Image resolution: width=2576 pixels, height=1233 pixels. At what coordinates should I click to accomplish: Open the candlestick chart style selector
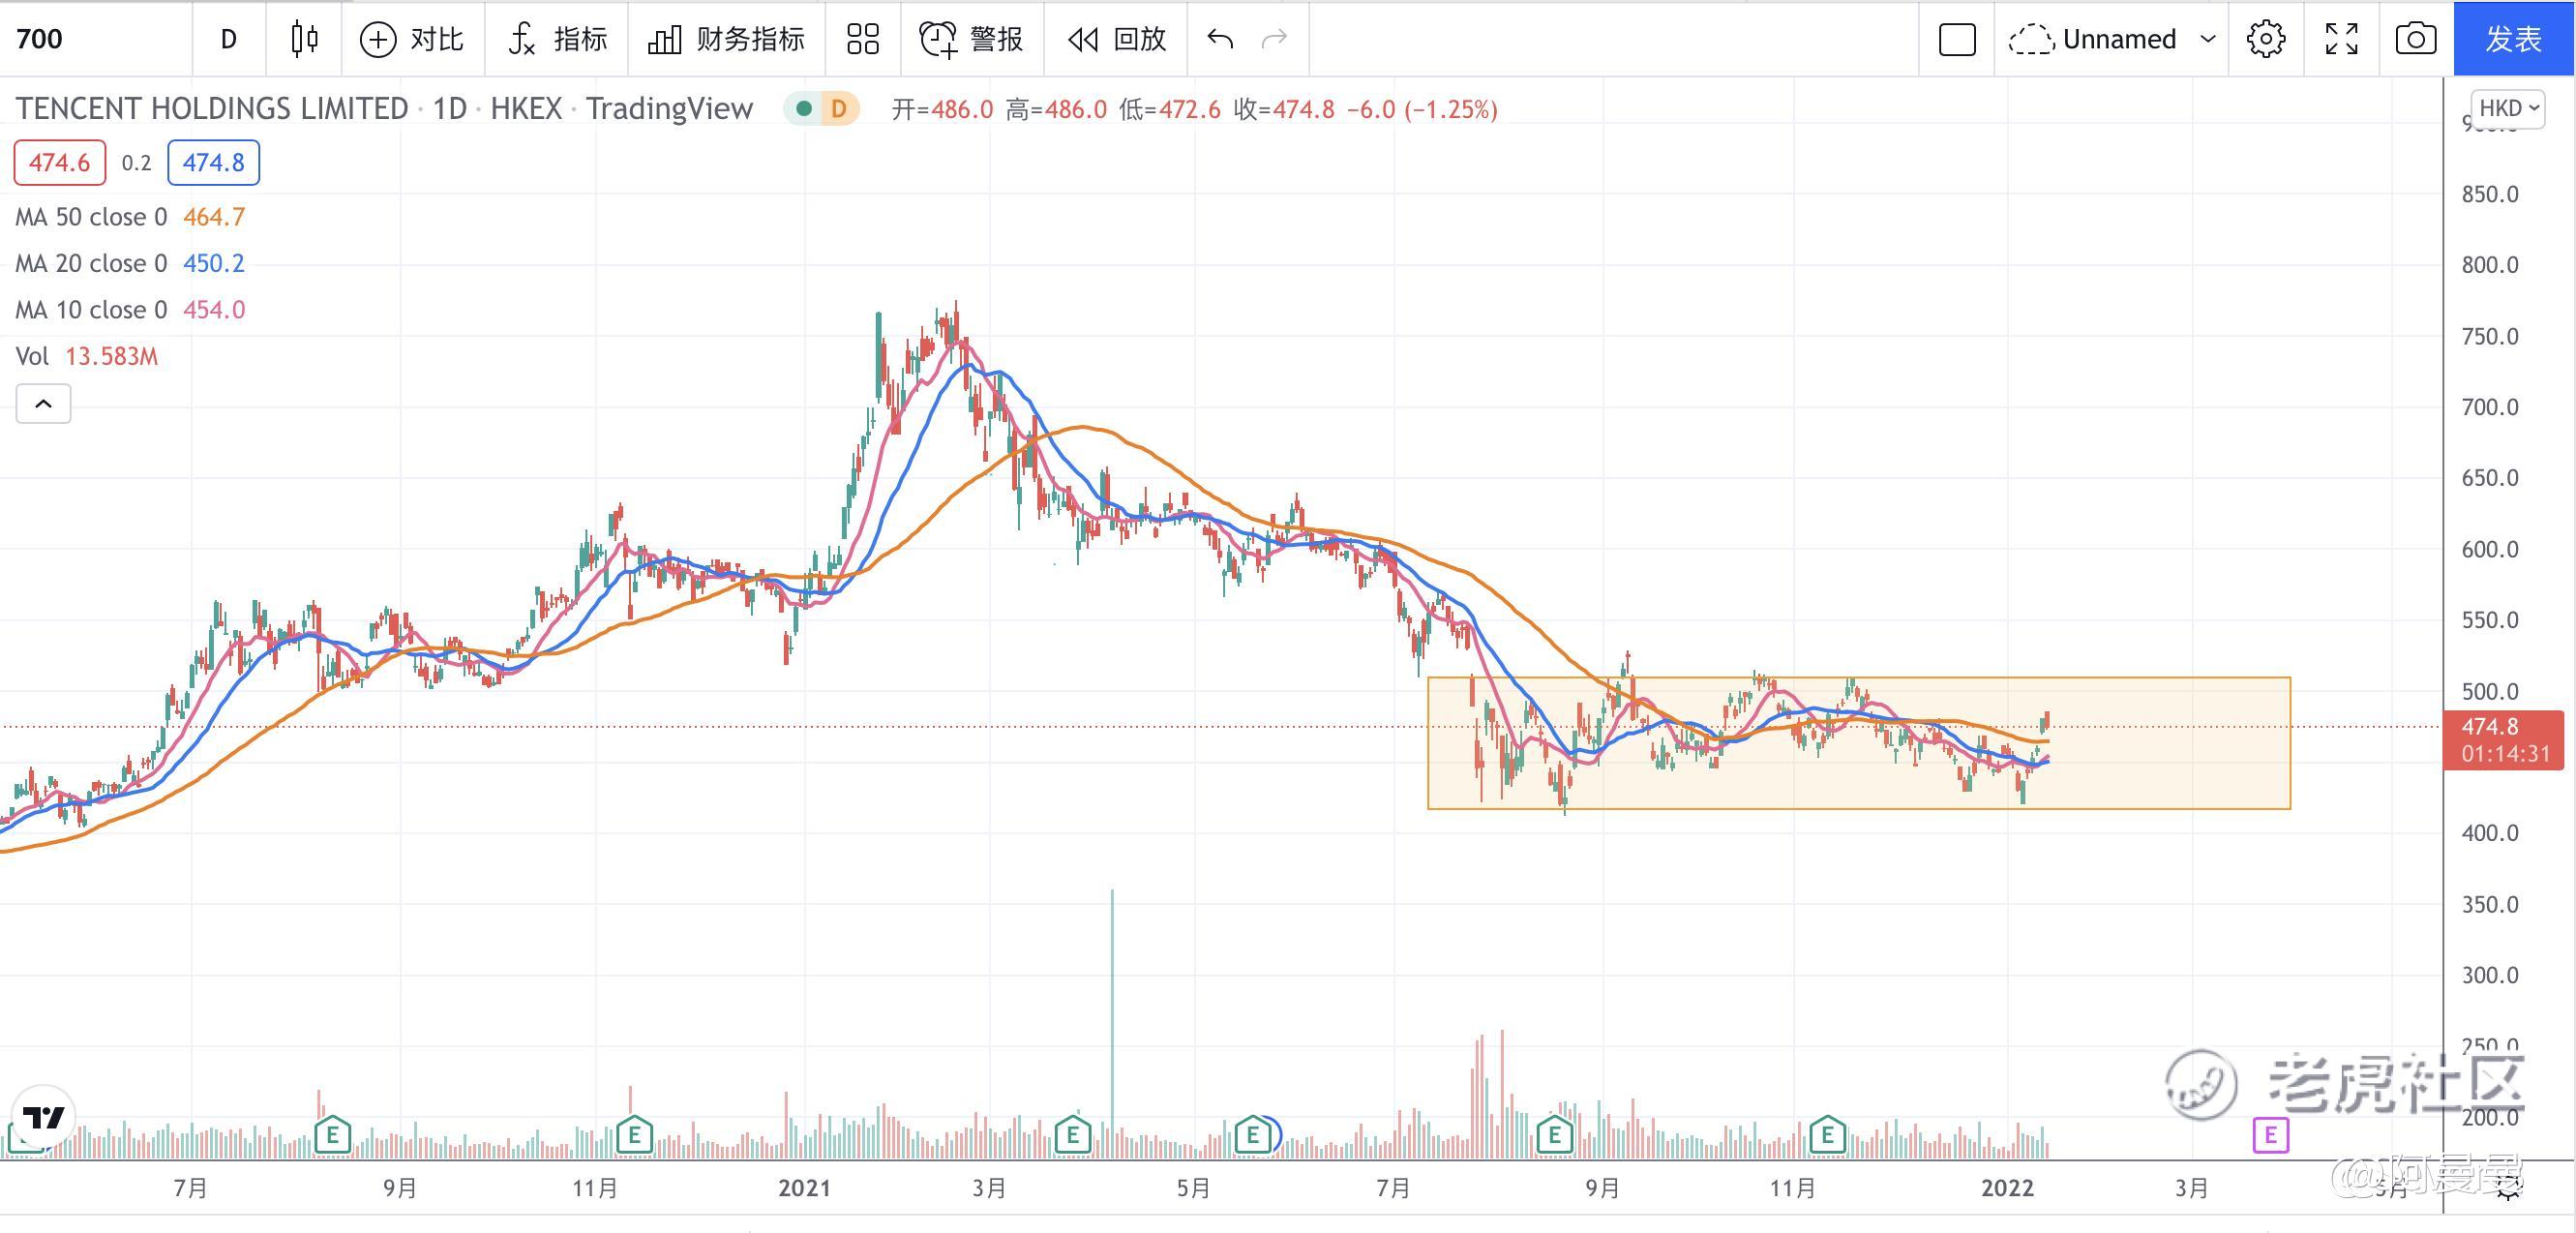[x=304, y=39]
